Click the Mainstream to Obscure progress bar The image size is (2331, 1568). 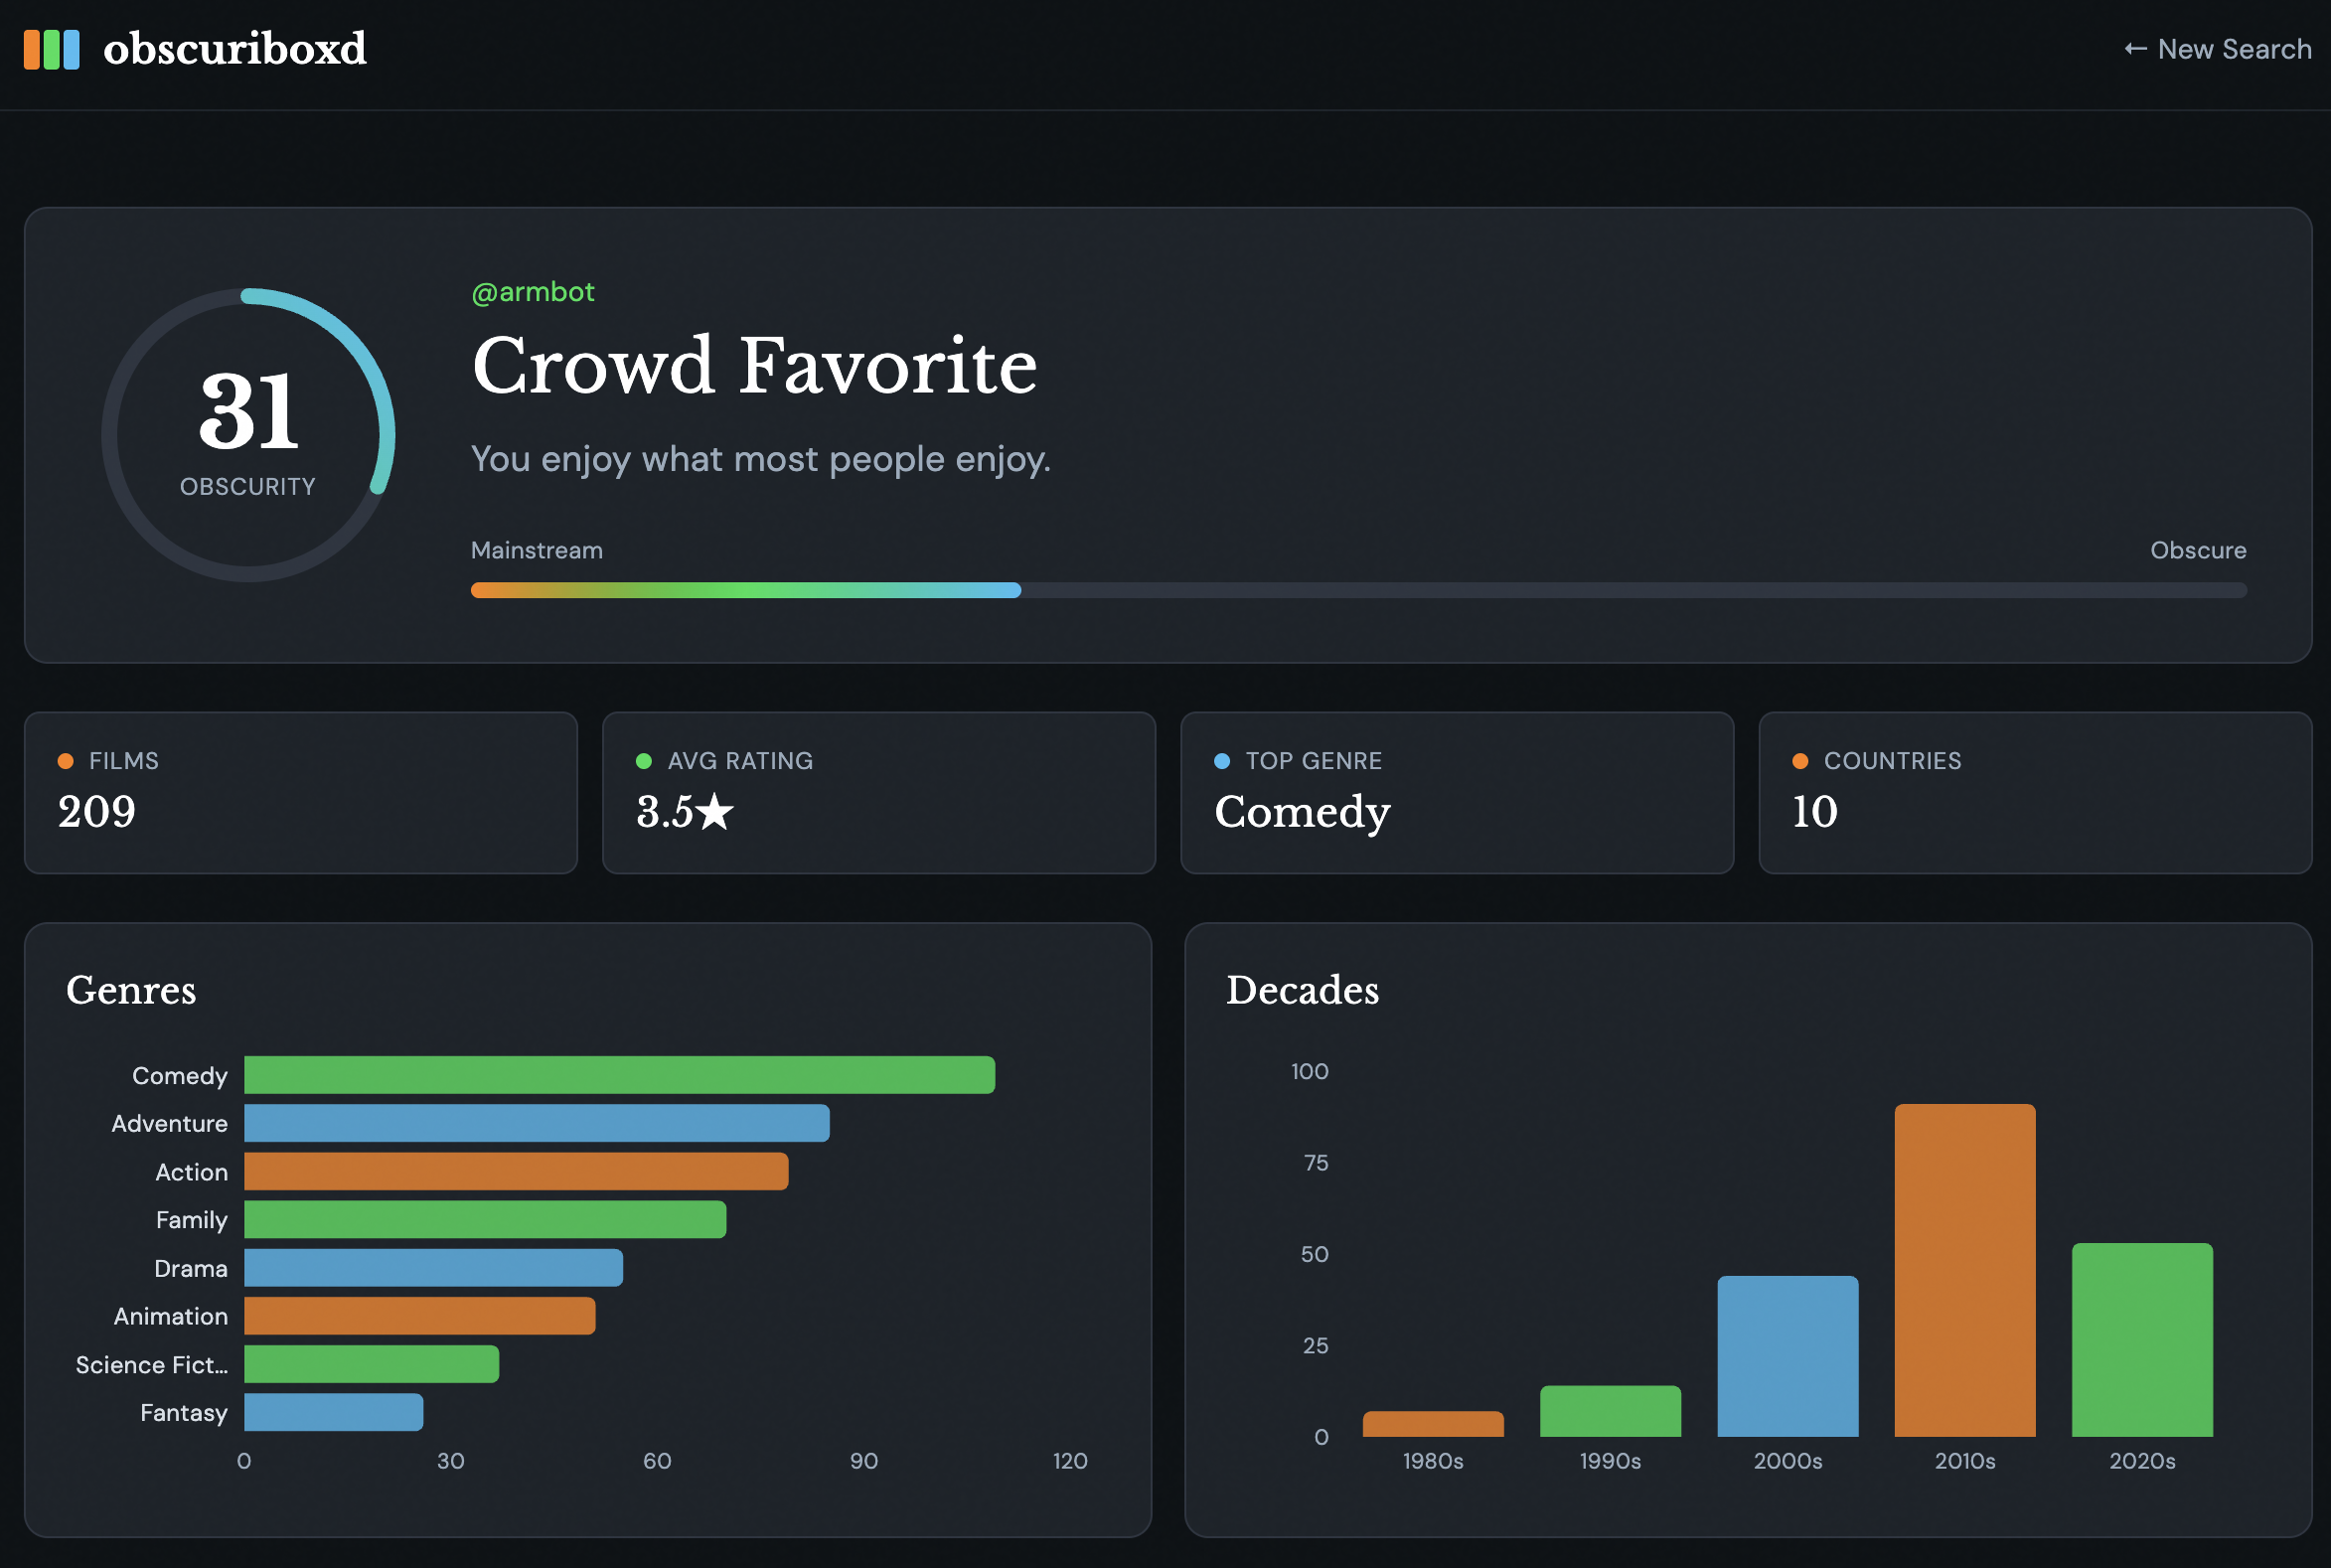[x=1358, y=590]
